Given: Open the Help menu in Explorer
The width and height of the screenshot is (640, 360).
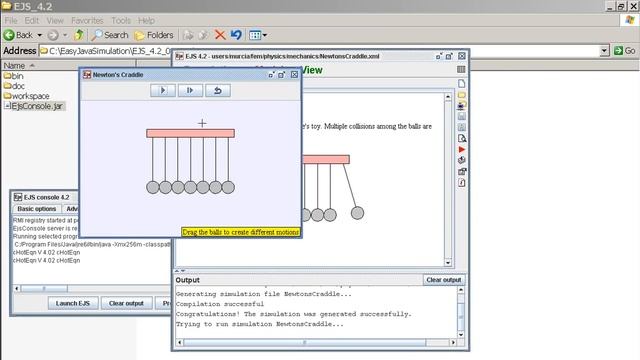Looking at the screenshot, I should point(146,20).
